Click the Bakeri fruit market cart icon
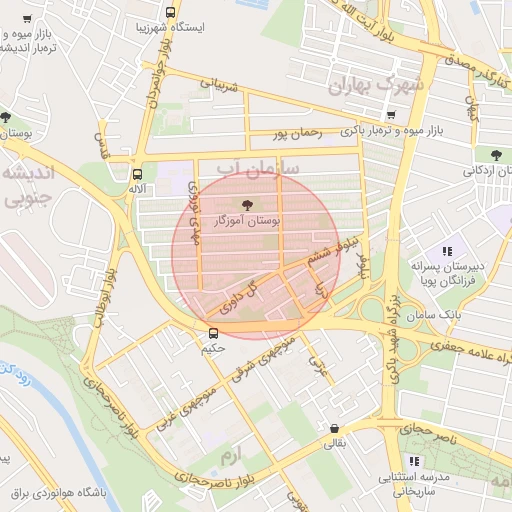The width and height of the screenshot is (512, 512). 391,115
